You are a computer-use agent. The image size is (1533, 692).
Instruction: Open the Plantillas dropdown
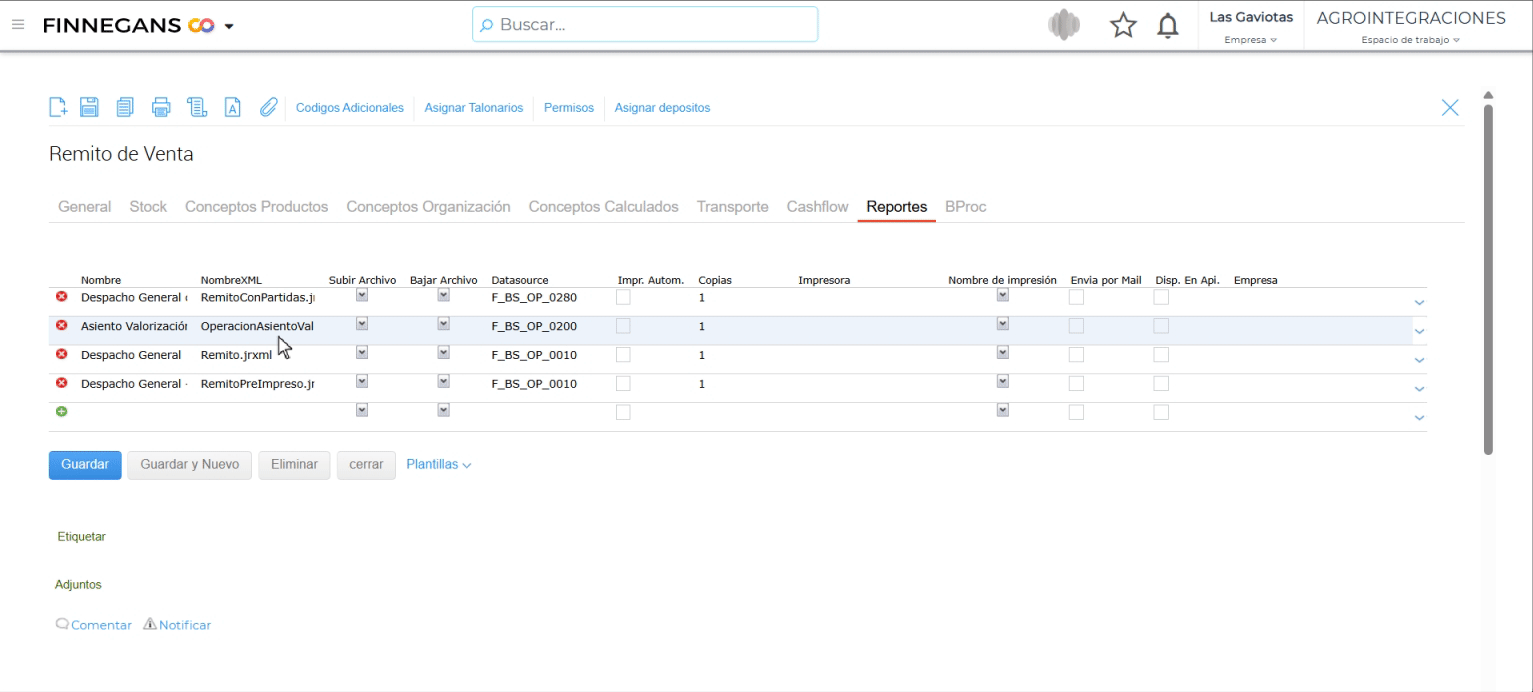[x=438, y=465]
